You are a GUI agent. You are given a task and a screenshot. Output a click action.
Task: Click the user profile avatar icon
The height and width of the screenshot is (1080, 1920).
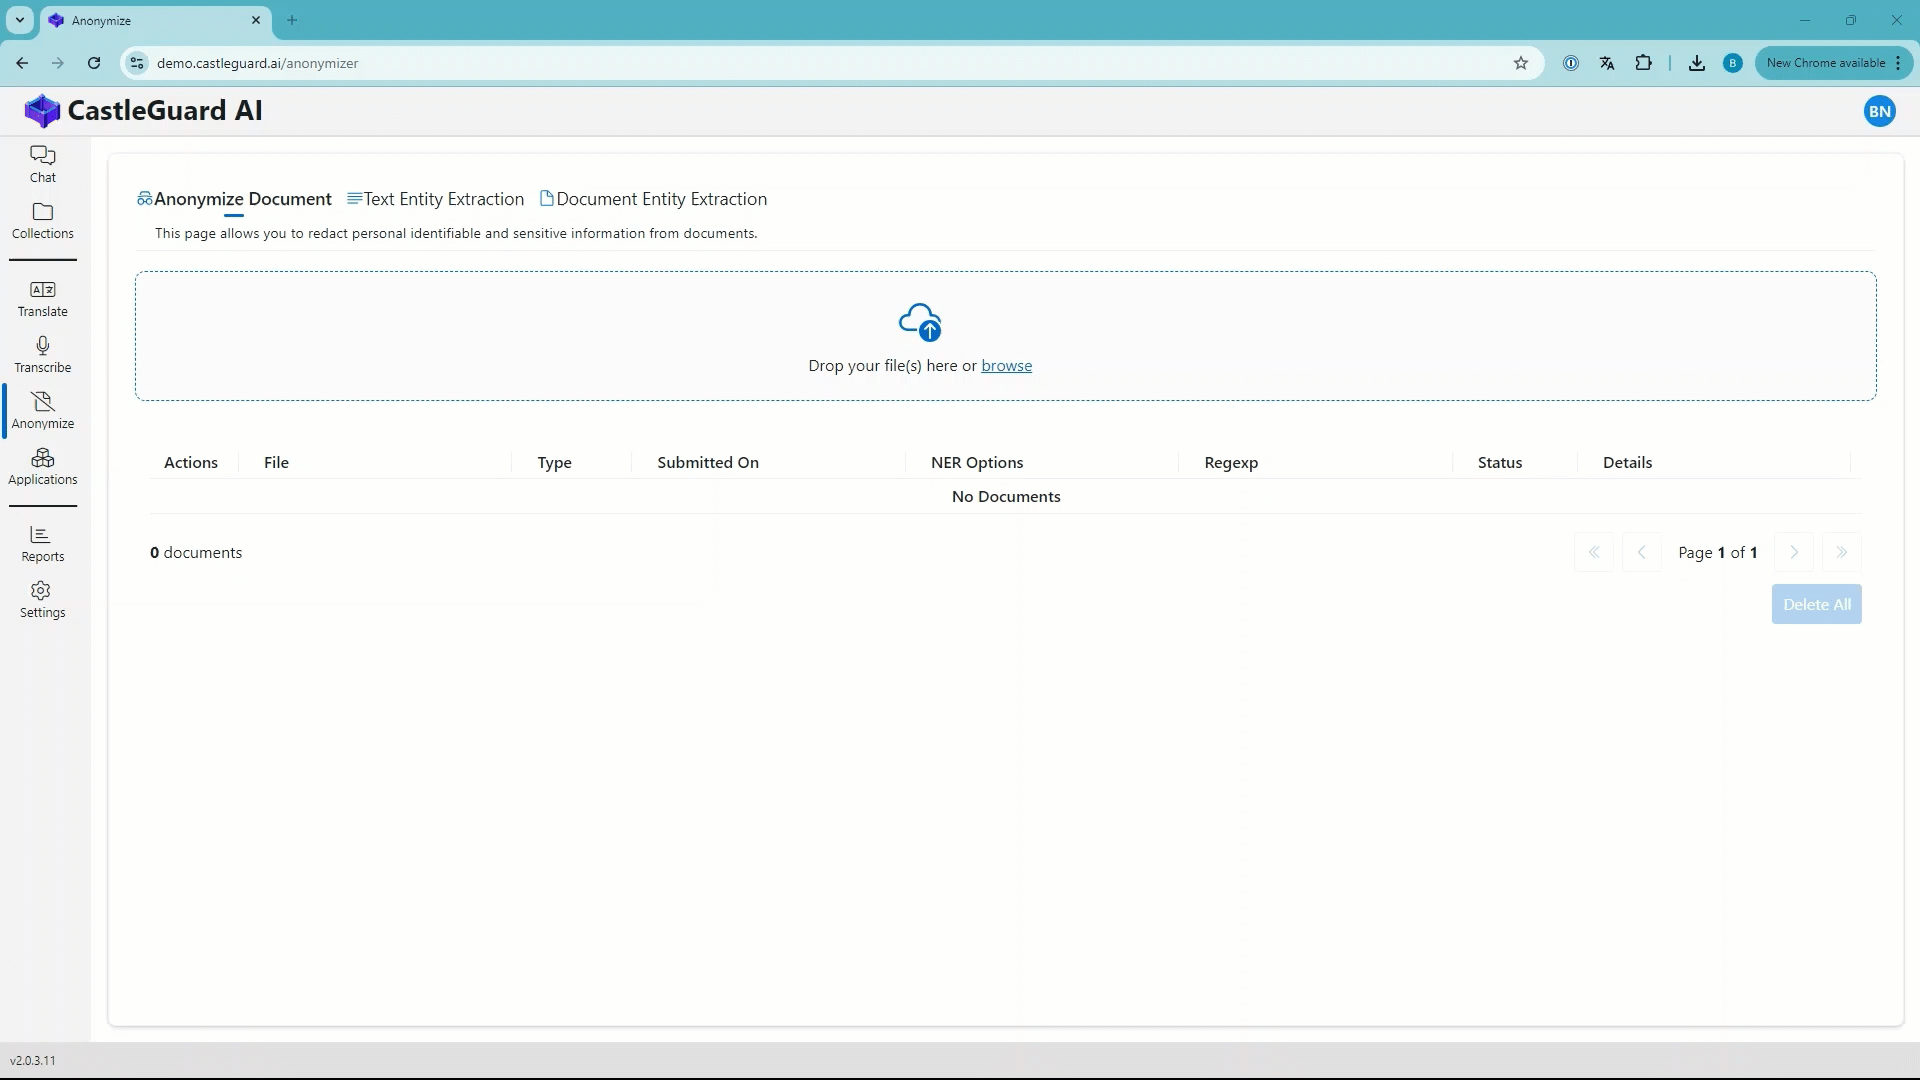pos(1878,111)
